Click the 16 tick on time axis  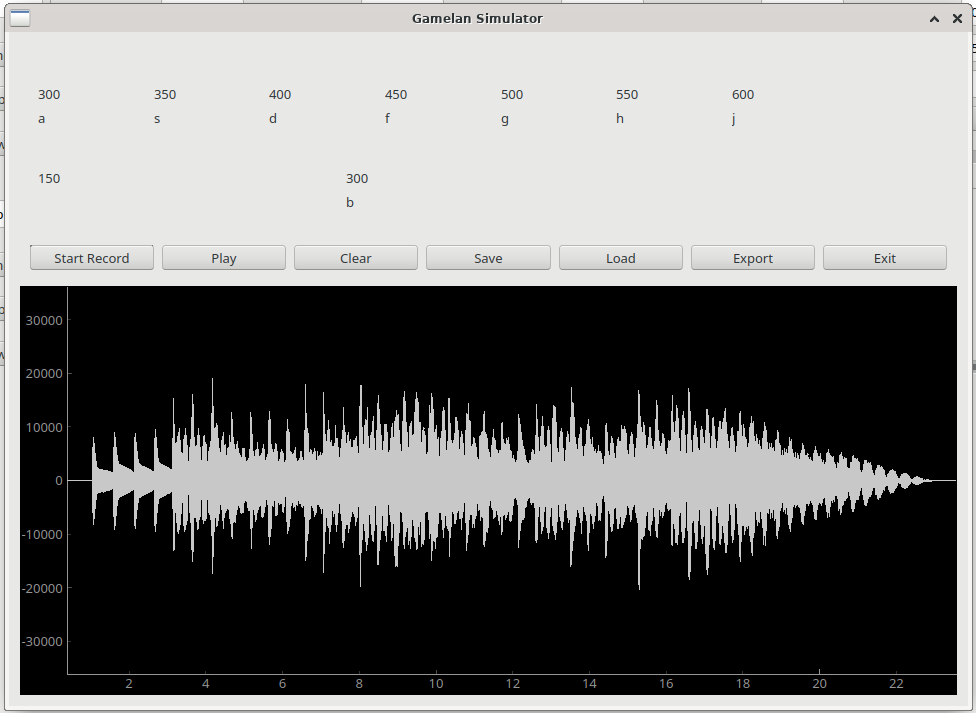point(666,684)
